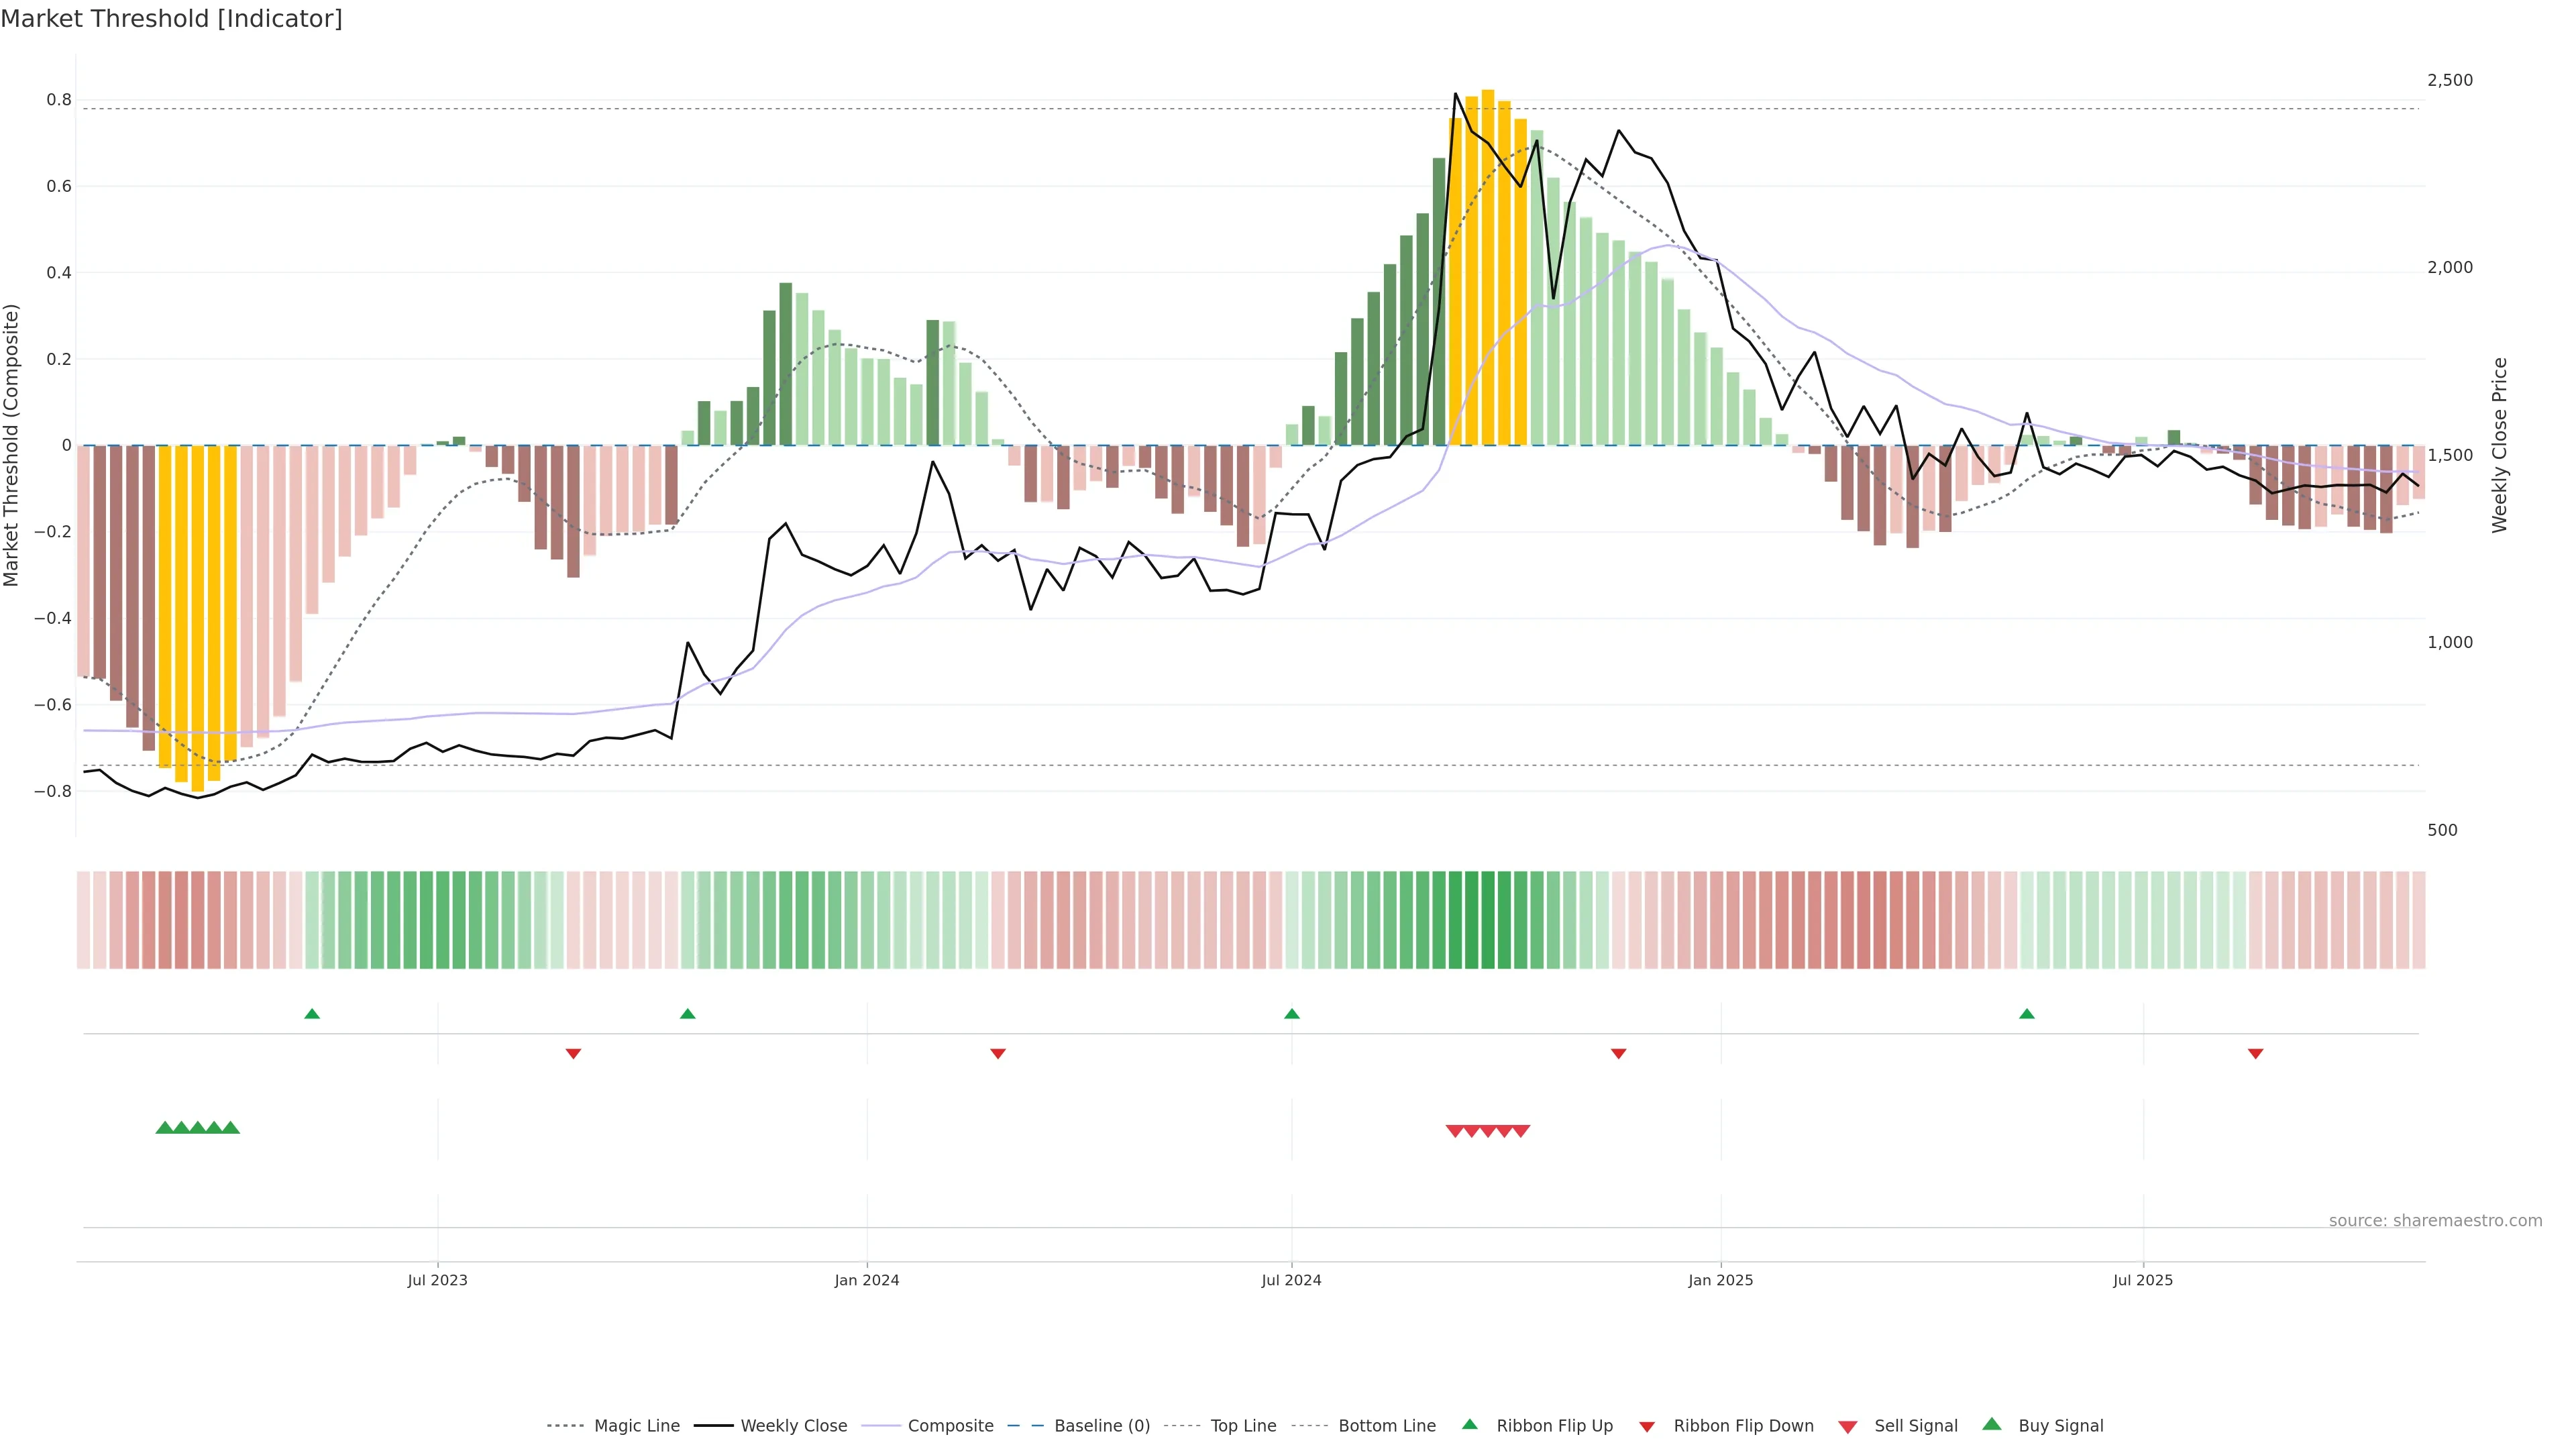
Task: Click the Ribbon Flip Down legend triangle
Action: [1647, 1426]
